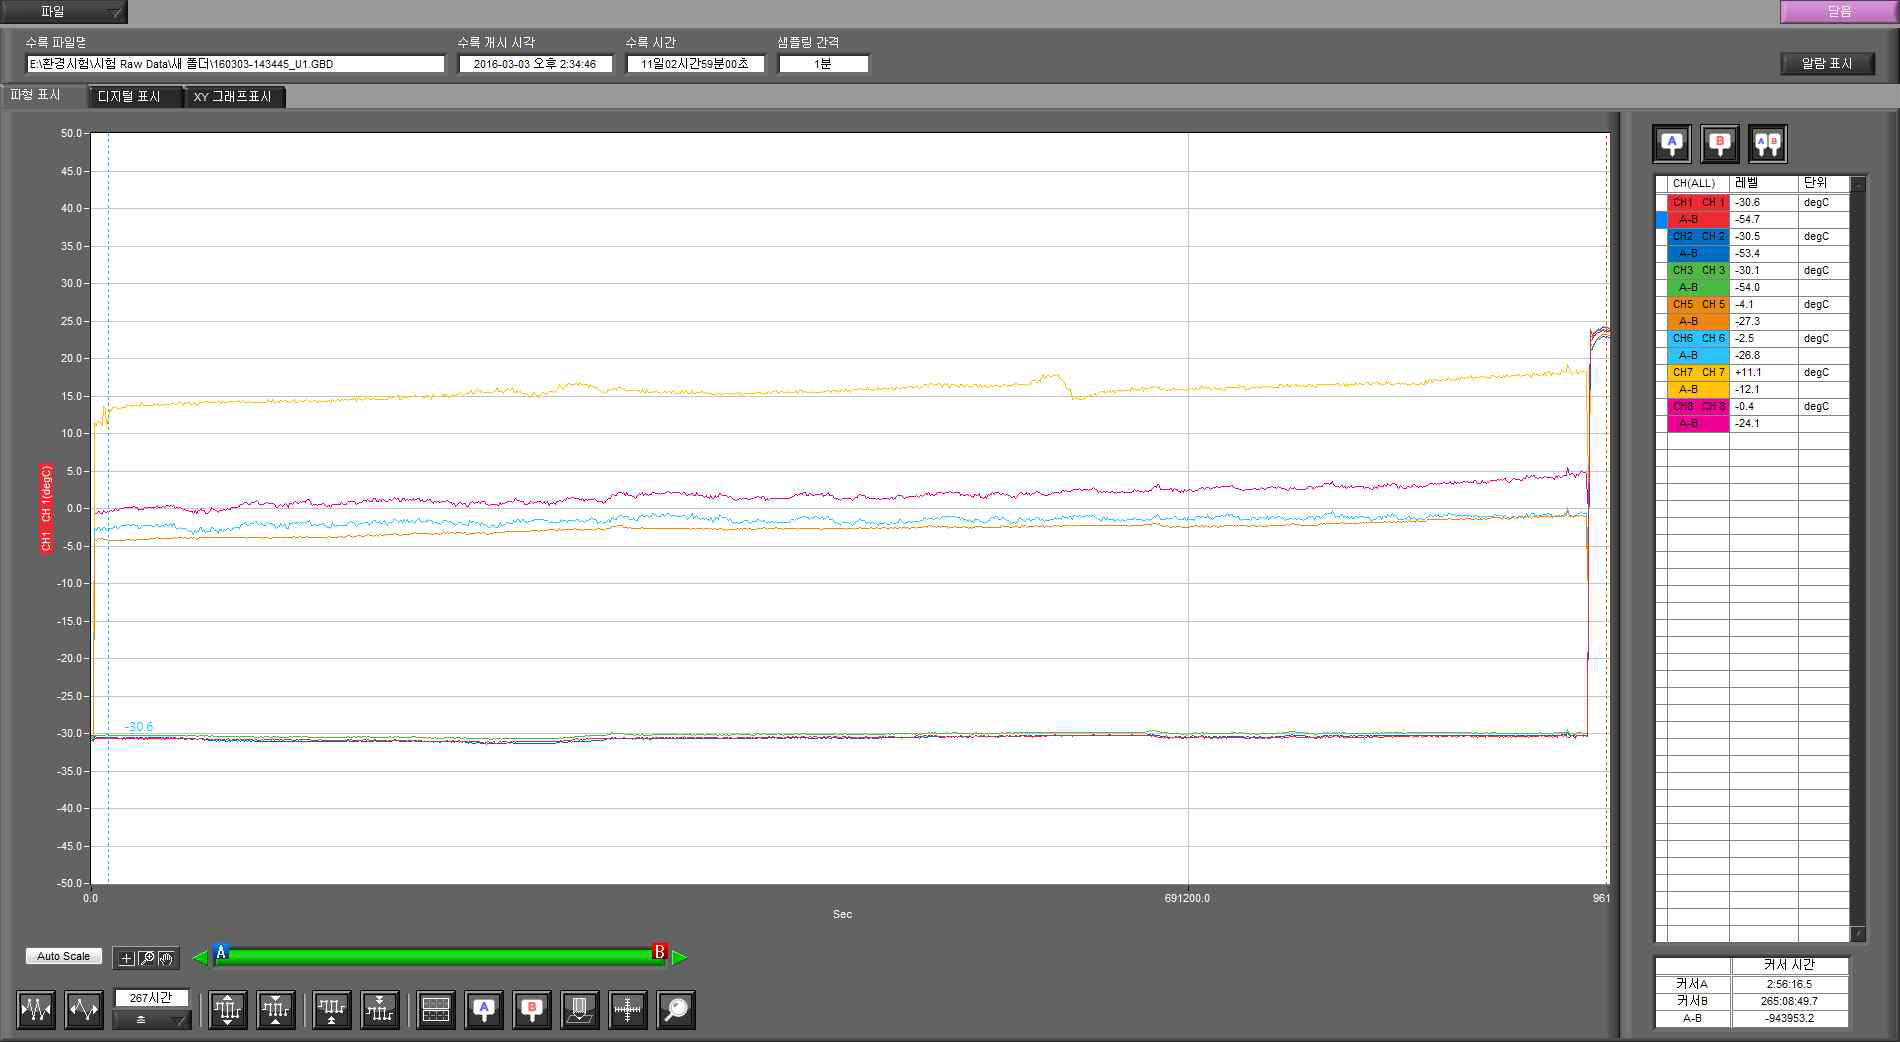Click the CH8 level value -0.4
This screenshot has width=1900, height=1042.
tap(1764, 406)
